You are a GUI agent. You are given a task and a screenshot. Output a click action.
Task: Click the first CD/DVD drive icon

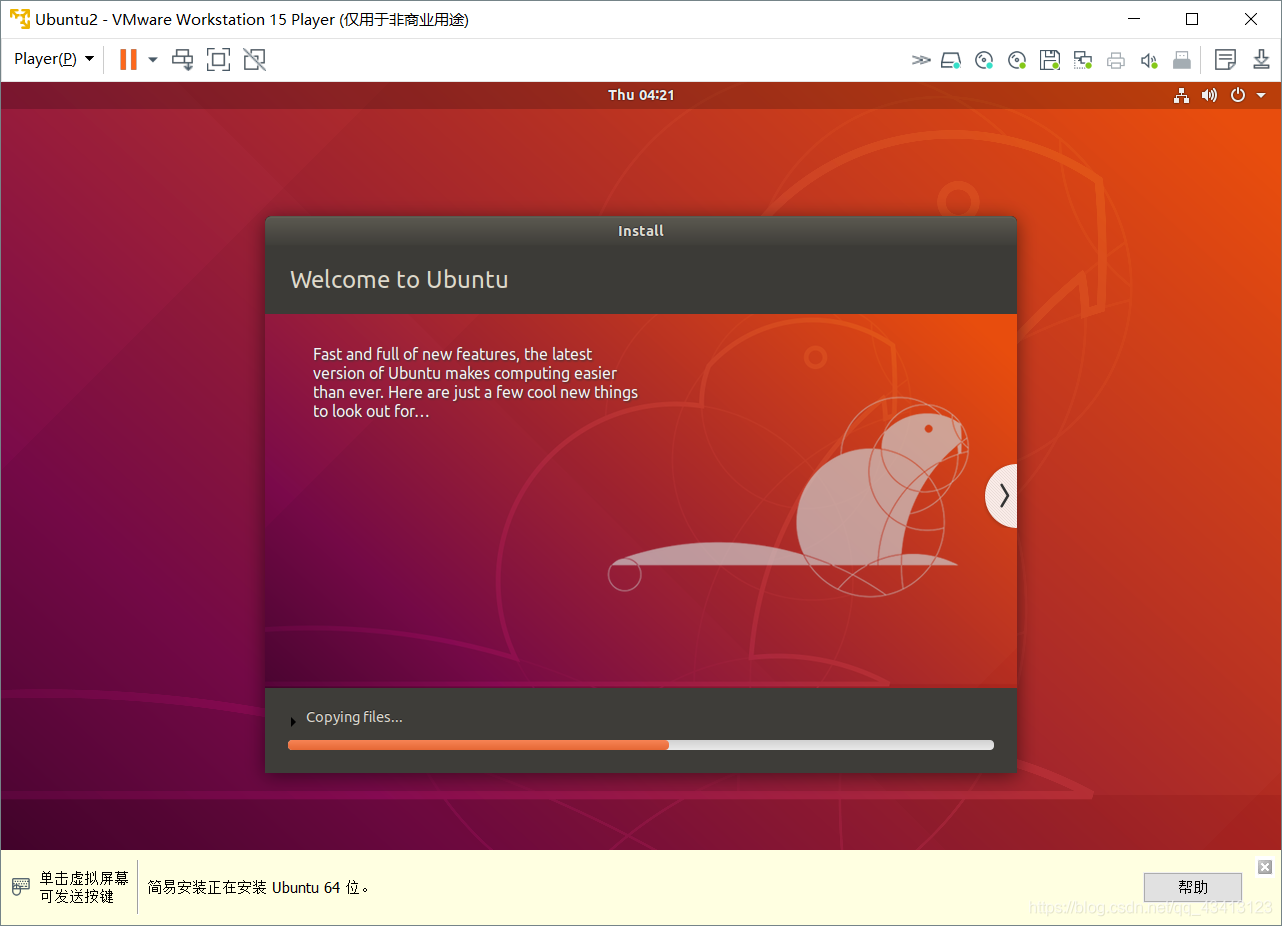click(x=984, y=60)
